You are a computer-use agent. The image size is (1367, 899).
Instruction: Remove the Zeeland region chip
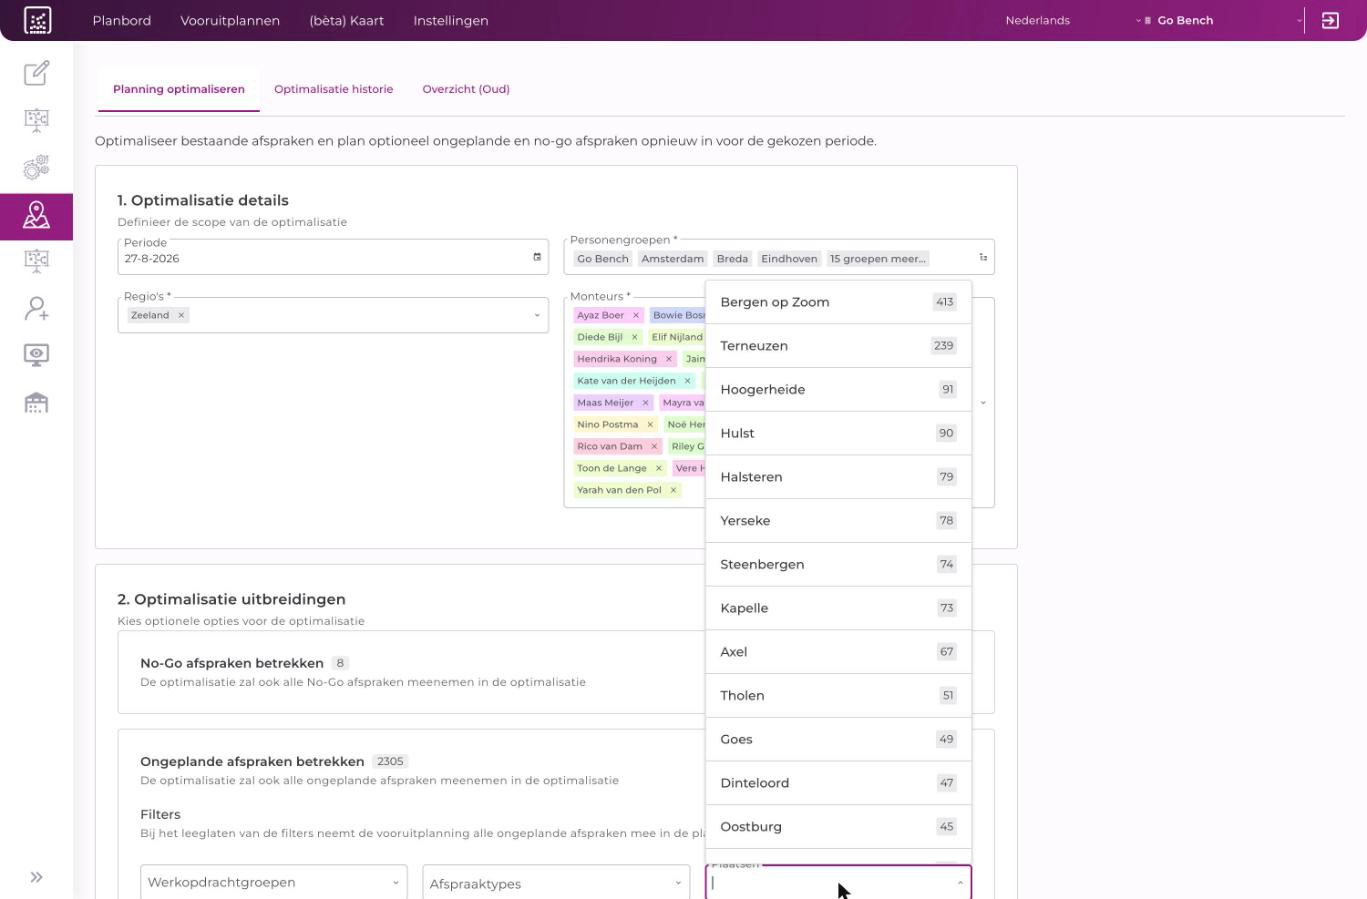[x=181, y=315]
